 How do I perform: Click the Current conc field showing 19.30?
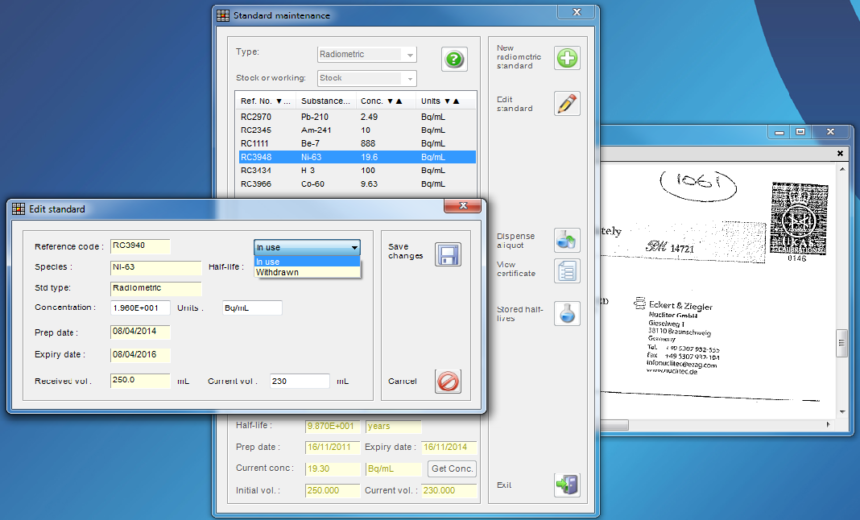click(x=332, y=469)
